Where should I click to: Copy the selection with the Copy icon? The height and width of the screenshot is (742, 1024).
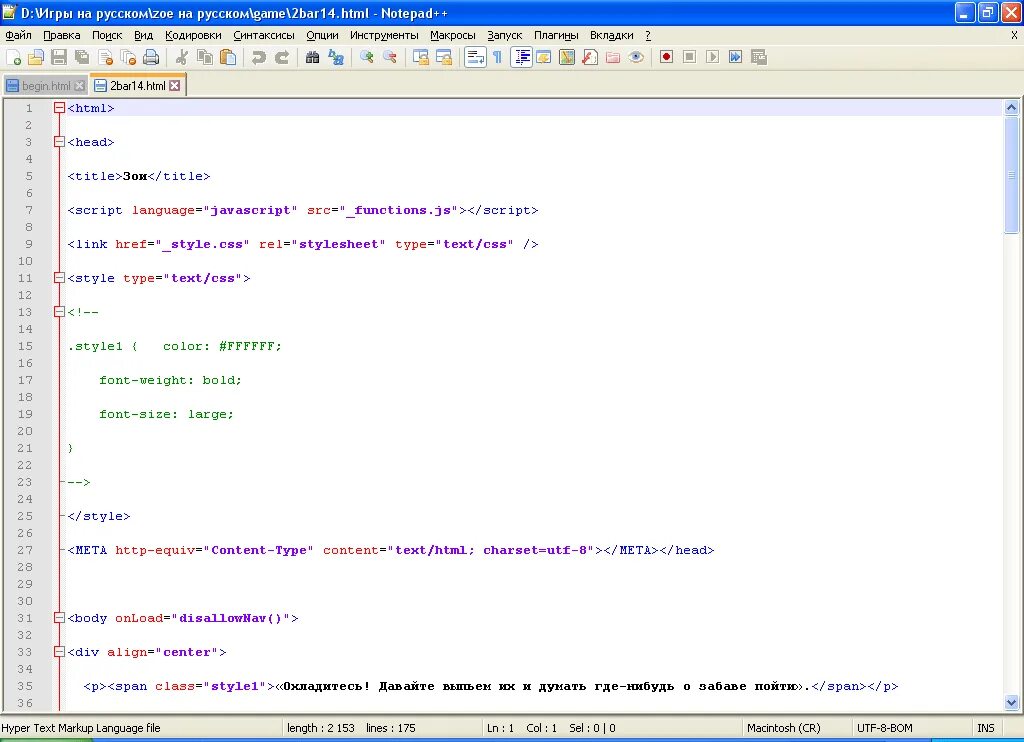tap(204, 57)
